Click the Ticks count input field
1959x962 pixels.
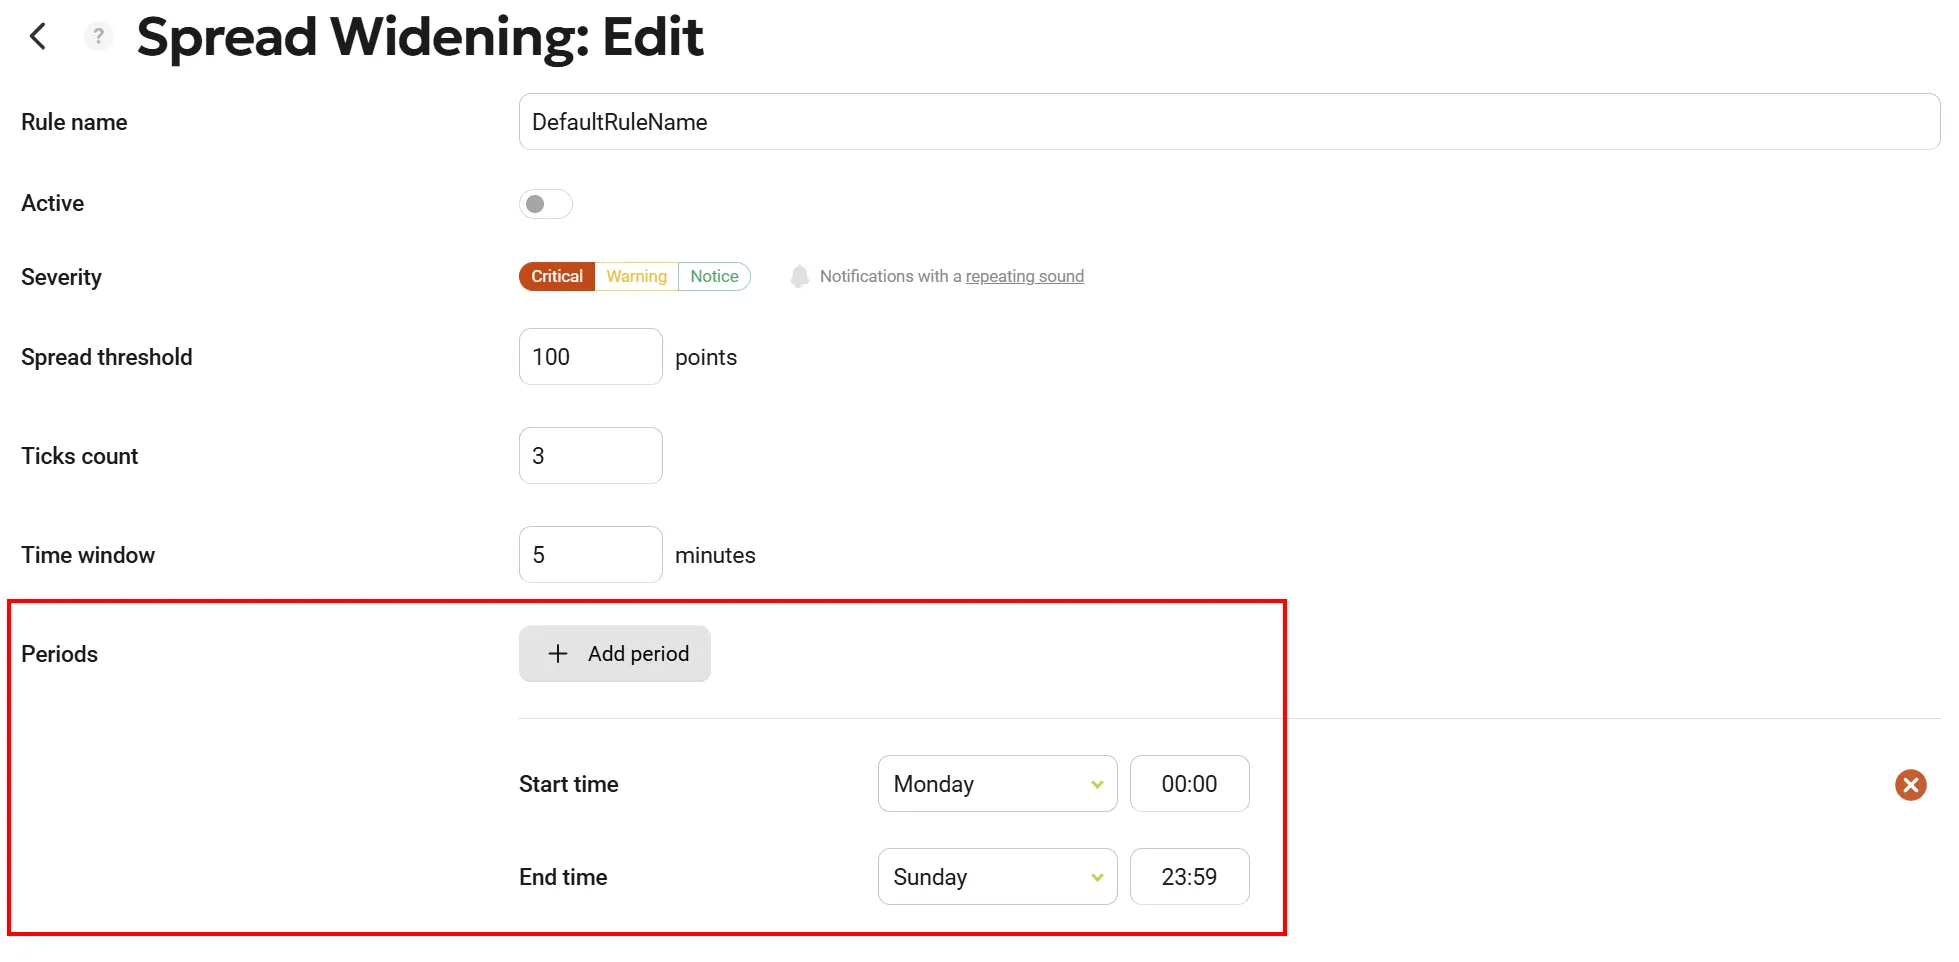click(x=590, y=456)
